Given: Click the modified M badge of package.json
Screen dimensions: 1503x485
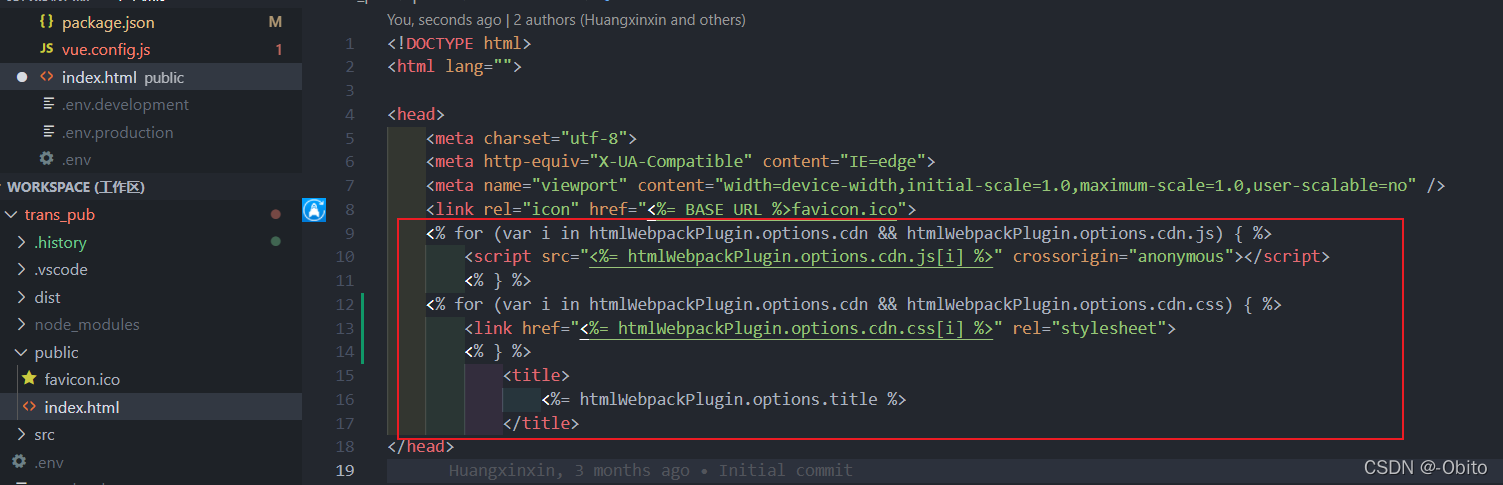Looking at the screenshot, I should (275, 22).
